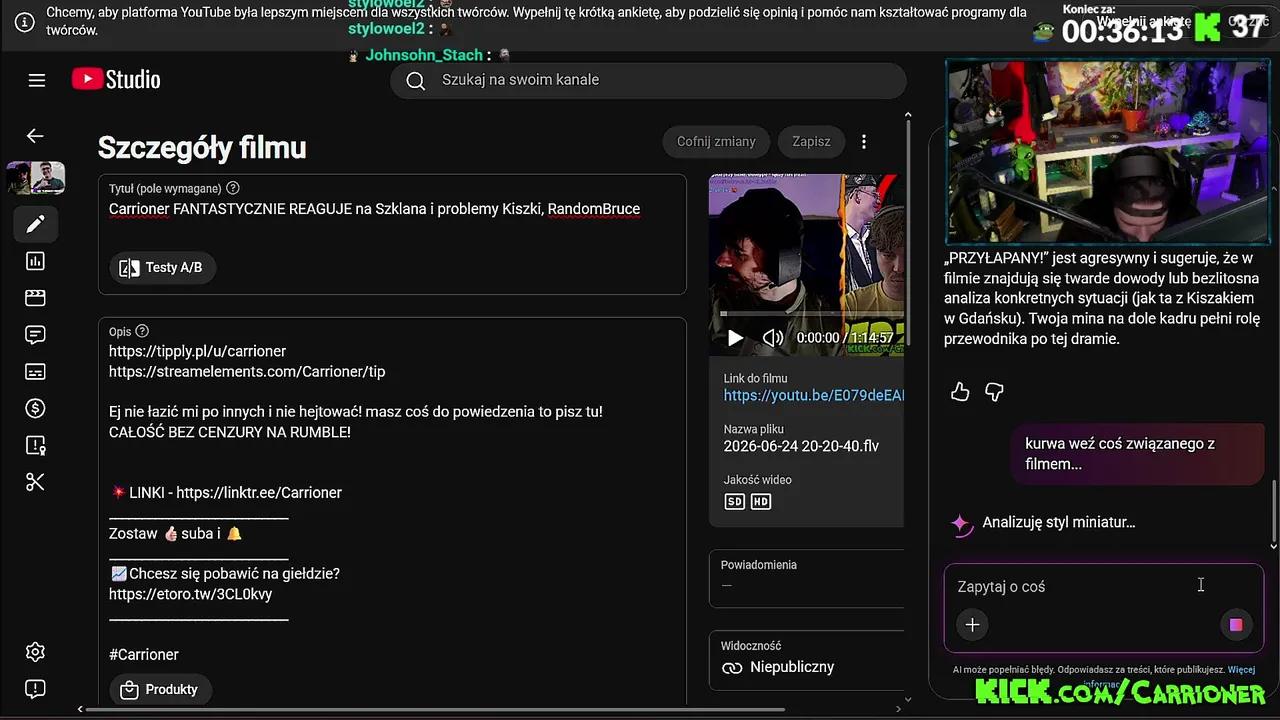Screen dimensions: 1280x720
Task: Click the thumbs up on AI reply
Action: tap(960, 392)
